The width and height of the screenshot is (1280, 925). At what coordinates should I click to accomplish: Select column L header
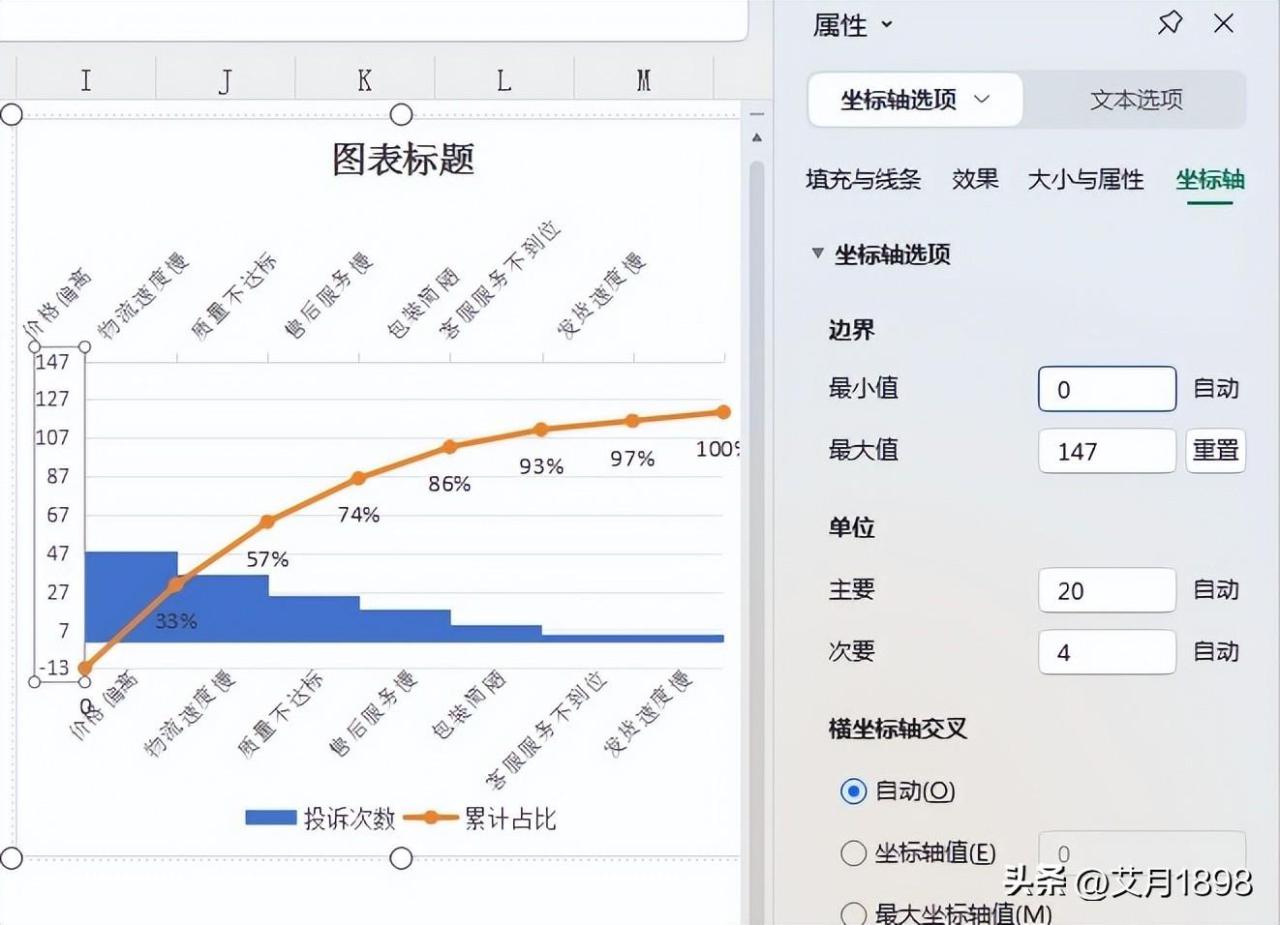pos(504,79)
